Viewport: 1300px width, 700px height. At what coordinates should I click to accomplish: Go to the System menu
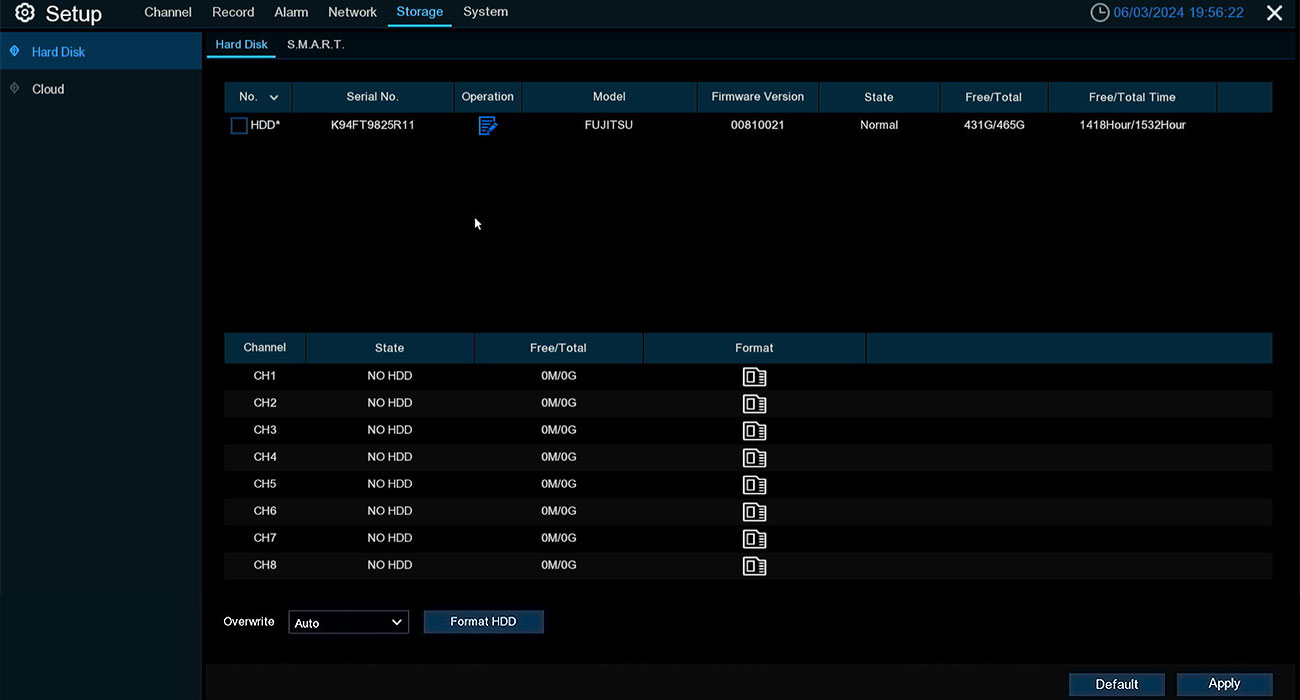pyautogui.click(x=485, y=12)
